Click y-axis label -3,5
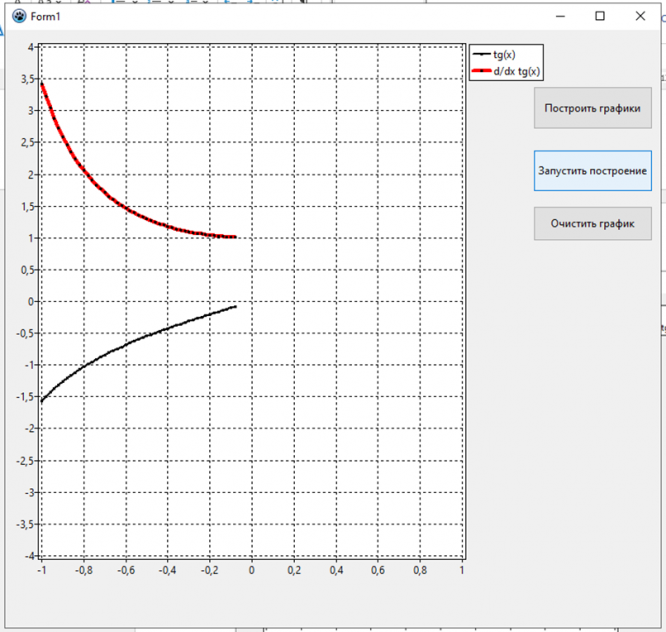The width and height of the screenshot is (666, 632). pos(25,524)
